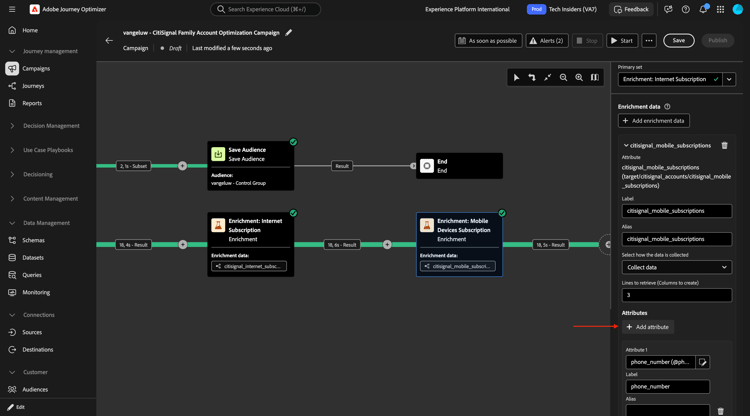
Task: Click As soon as possible schedule button
Action: tap(488, 41)
